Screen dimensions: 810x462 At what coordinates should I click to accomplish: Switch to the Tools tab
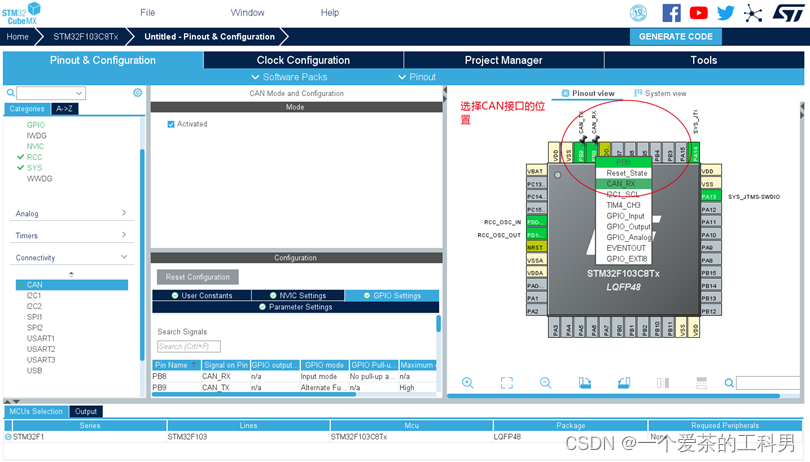coord(704,60)
